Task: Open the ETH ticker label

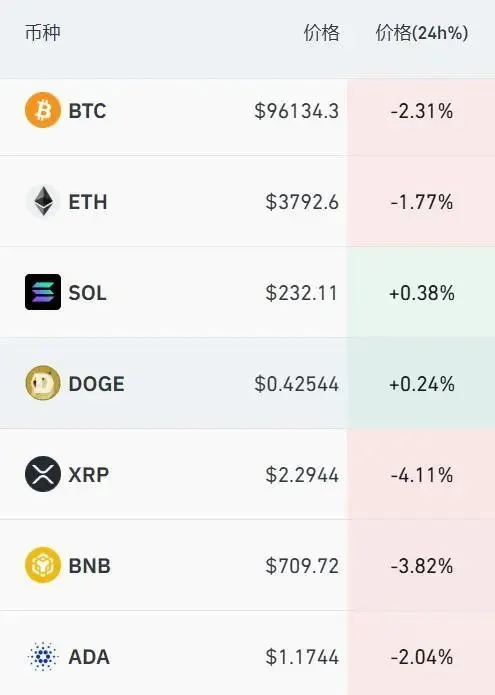Action: pos(88,202)
